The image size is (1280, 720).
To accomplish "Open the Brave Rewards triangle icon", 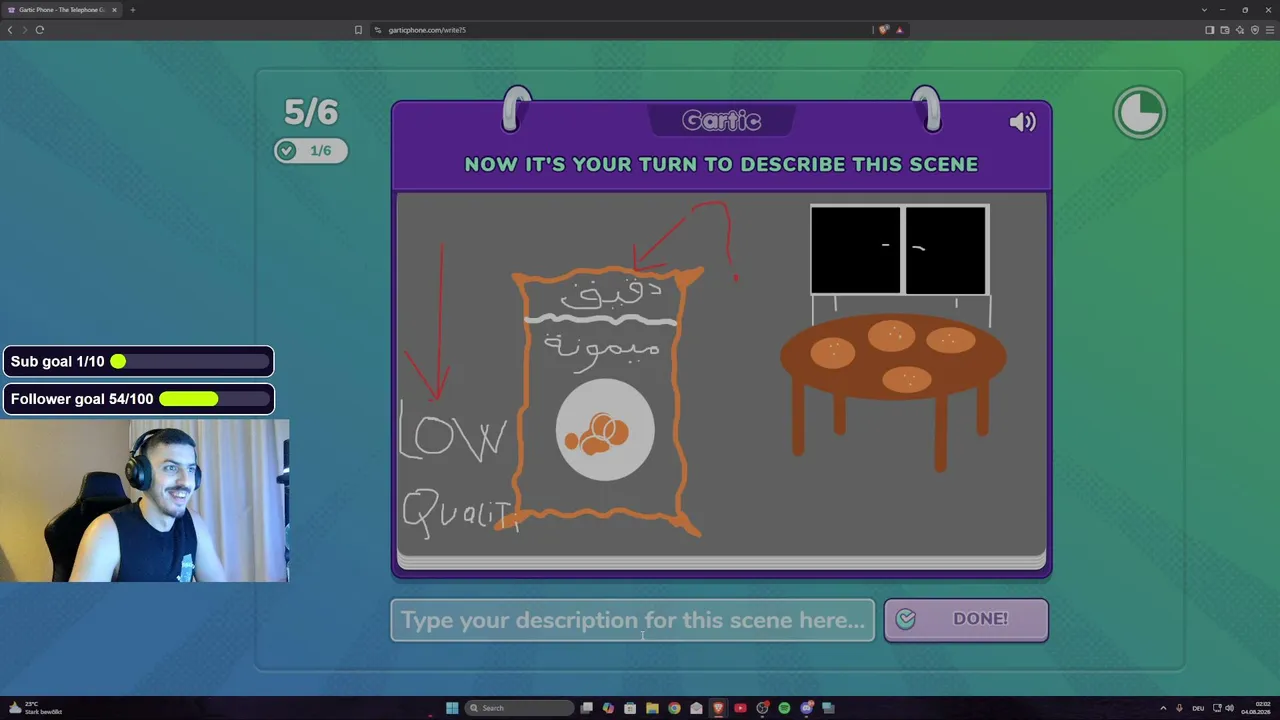I will (x=899, y=30).
